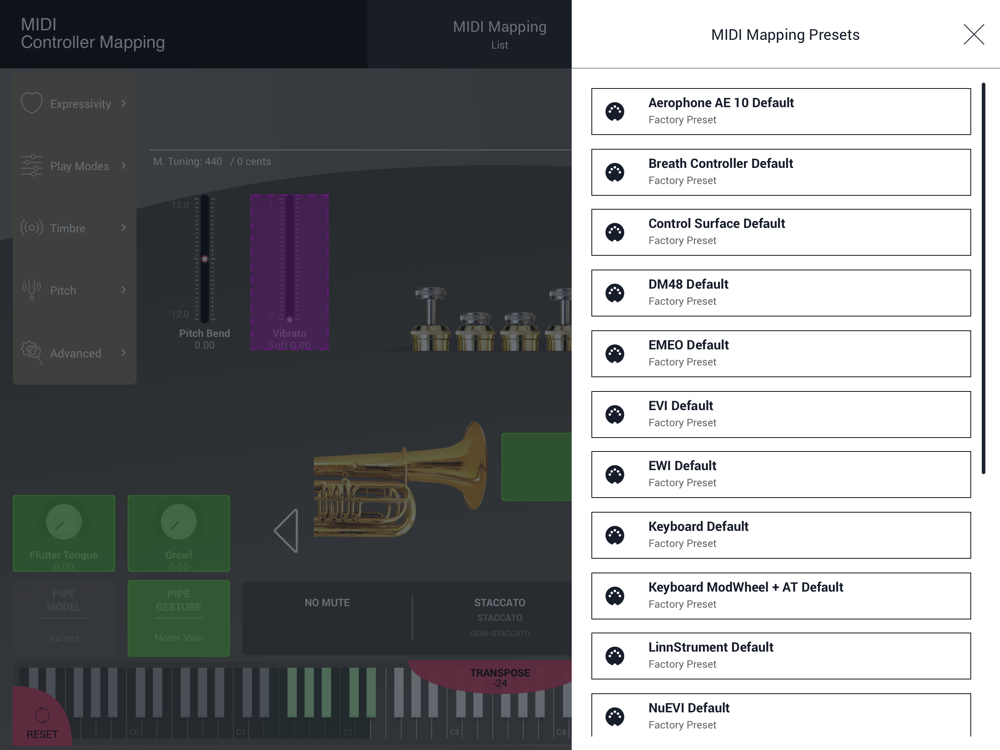Image resolution: width=1000 pixels, height=750 pixels.
Task: Click the Timbre icon in sidebar
Action: [32, 228]
